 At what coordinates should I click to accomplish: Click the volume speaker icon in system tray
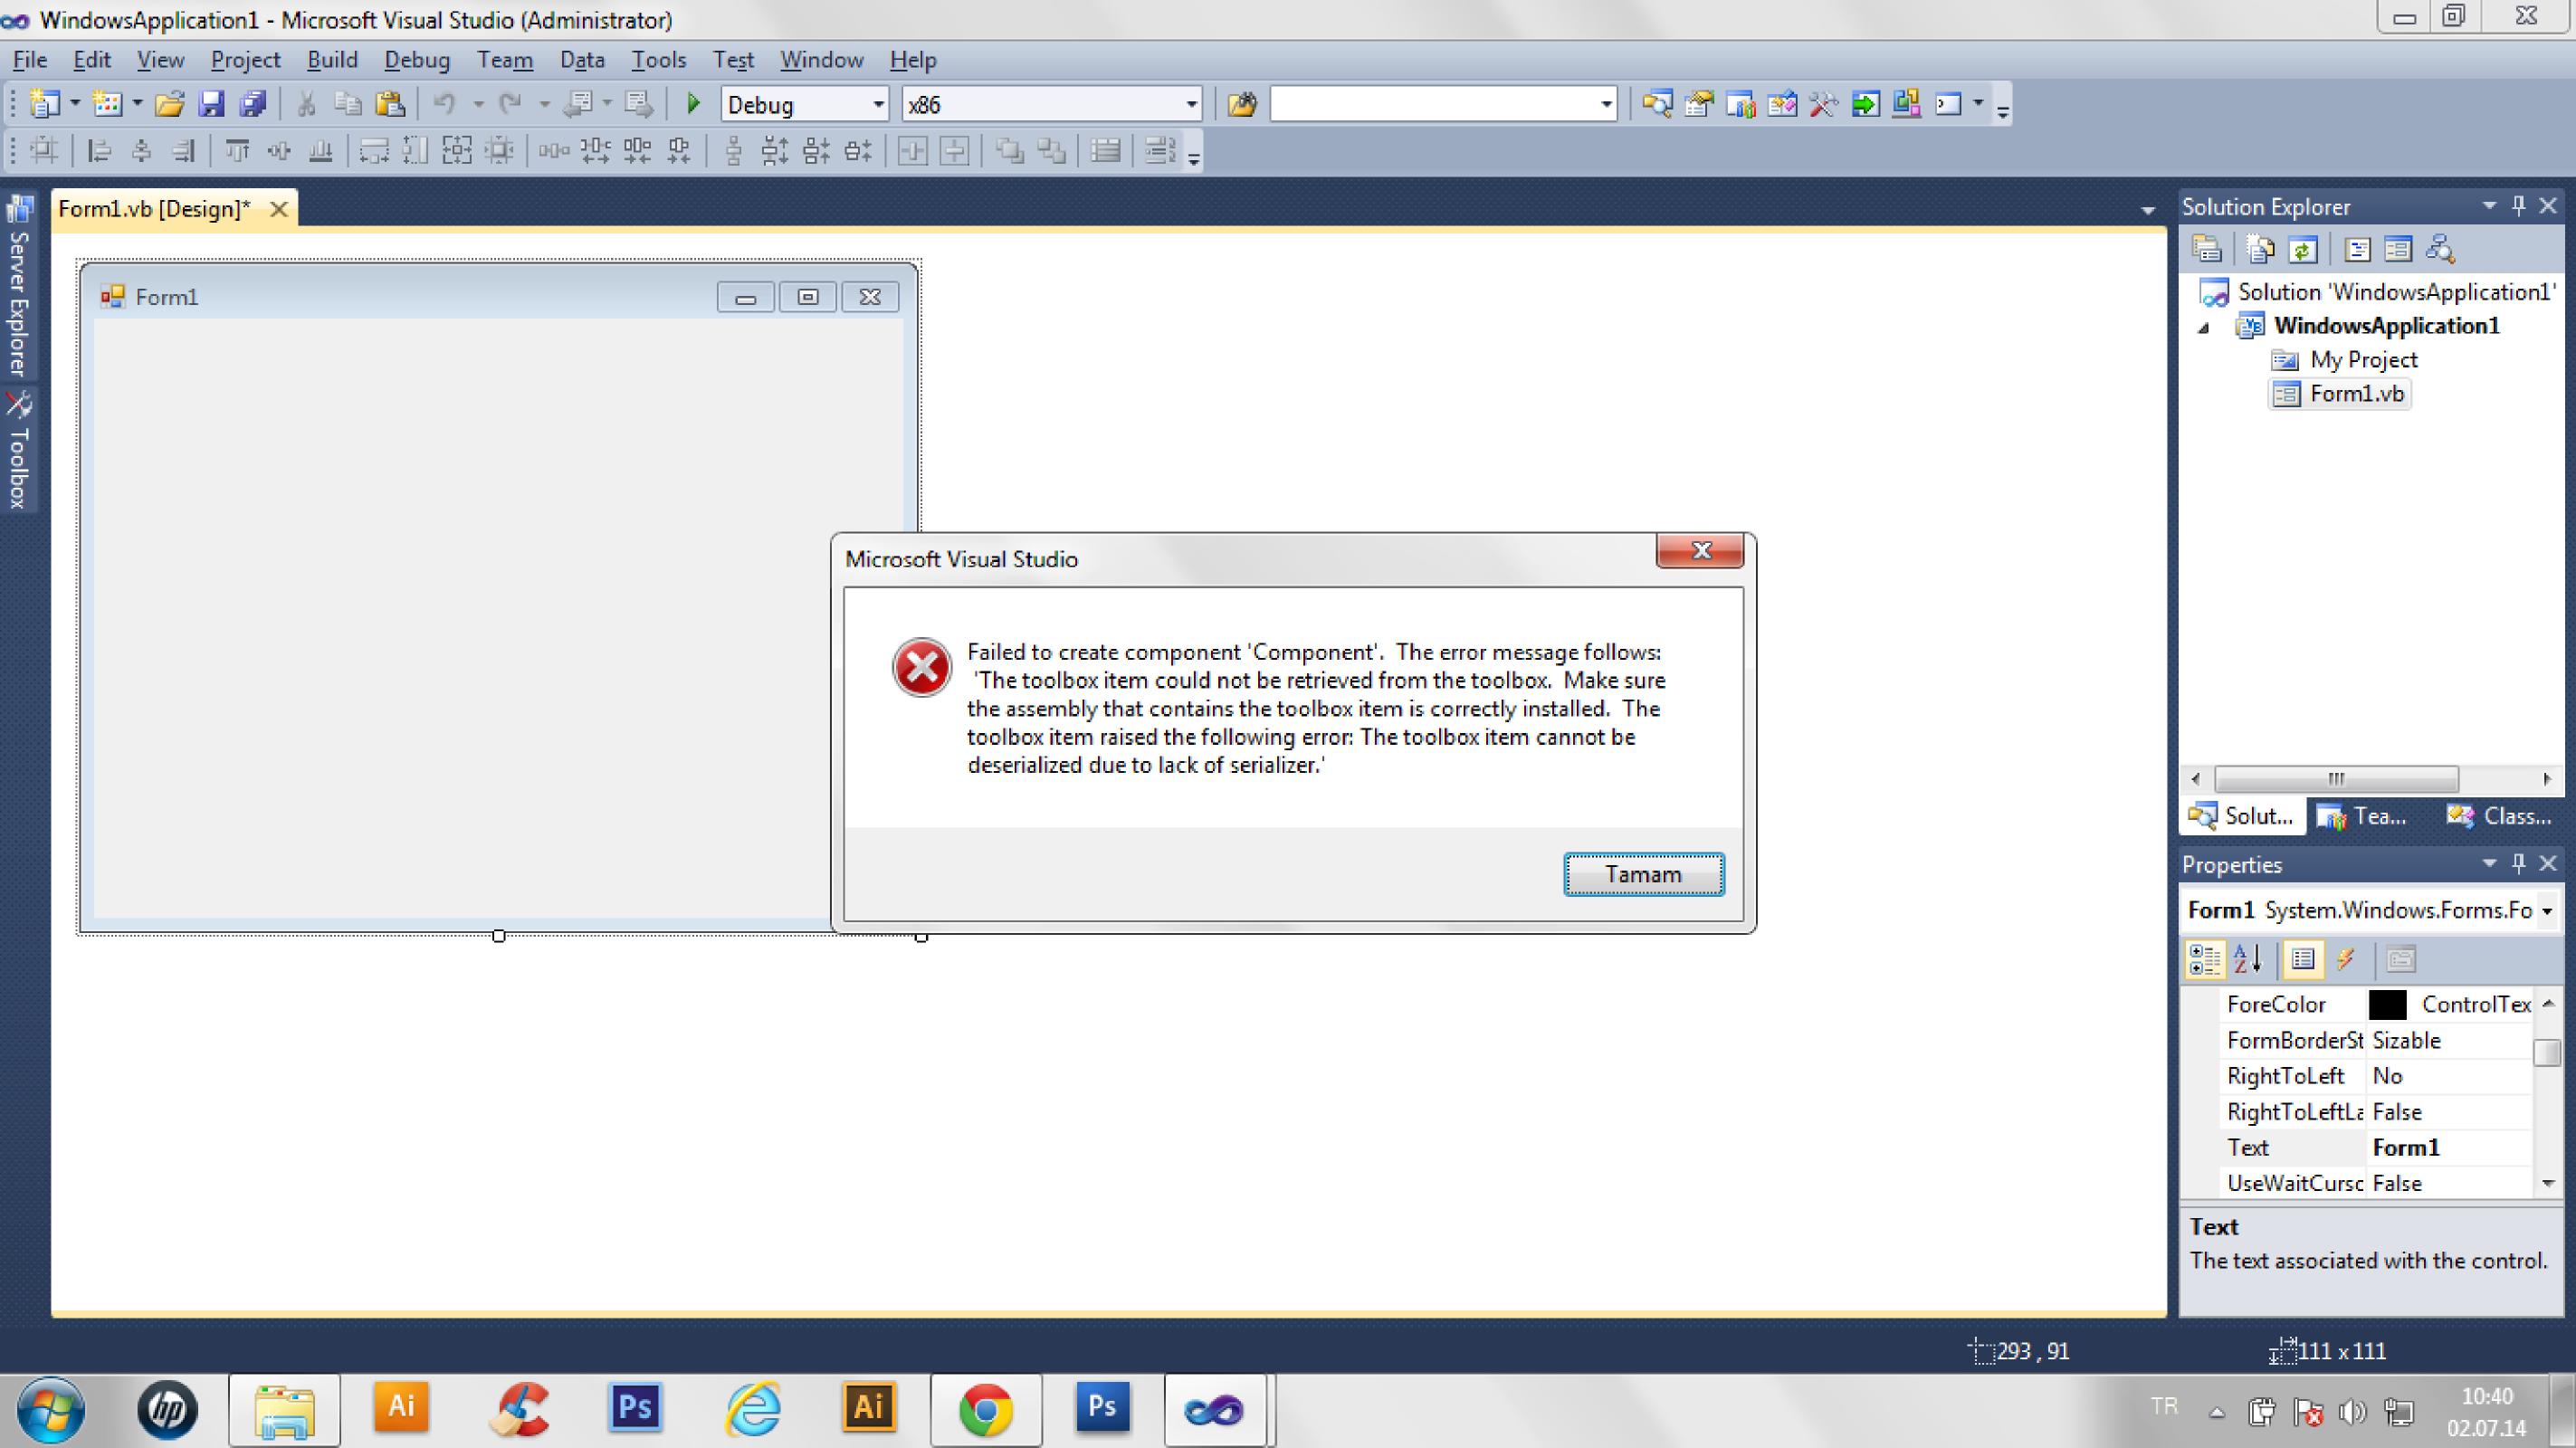point(2352,1412)
